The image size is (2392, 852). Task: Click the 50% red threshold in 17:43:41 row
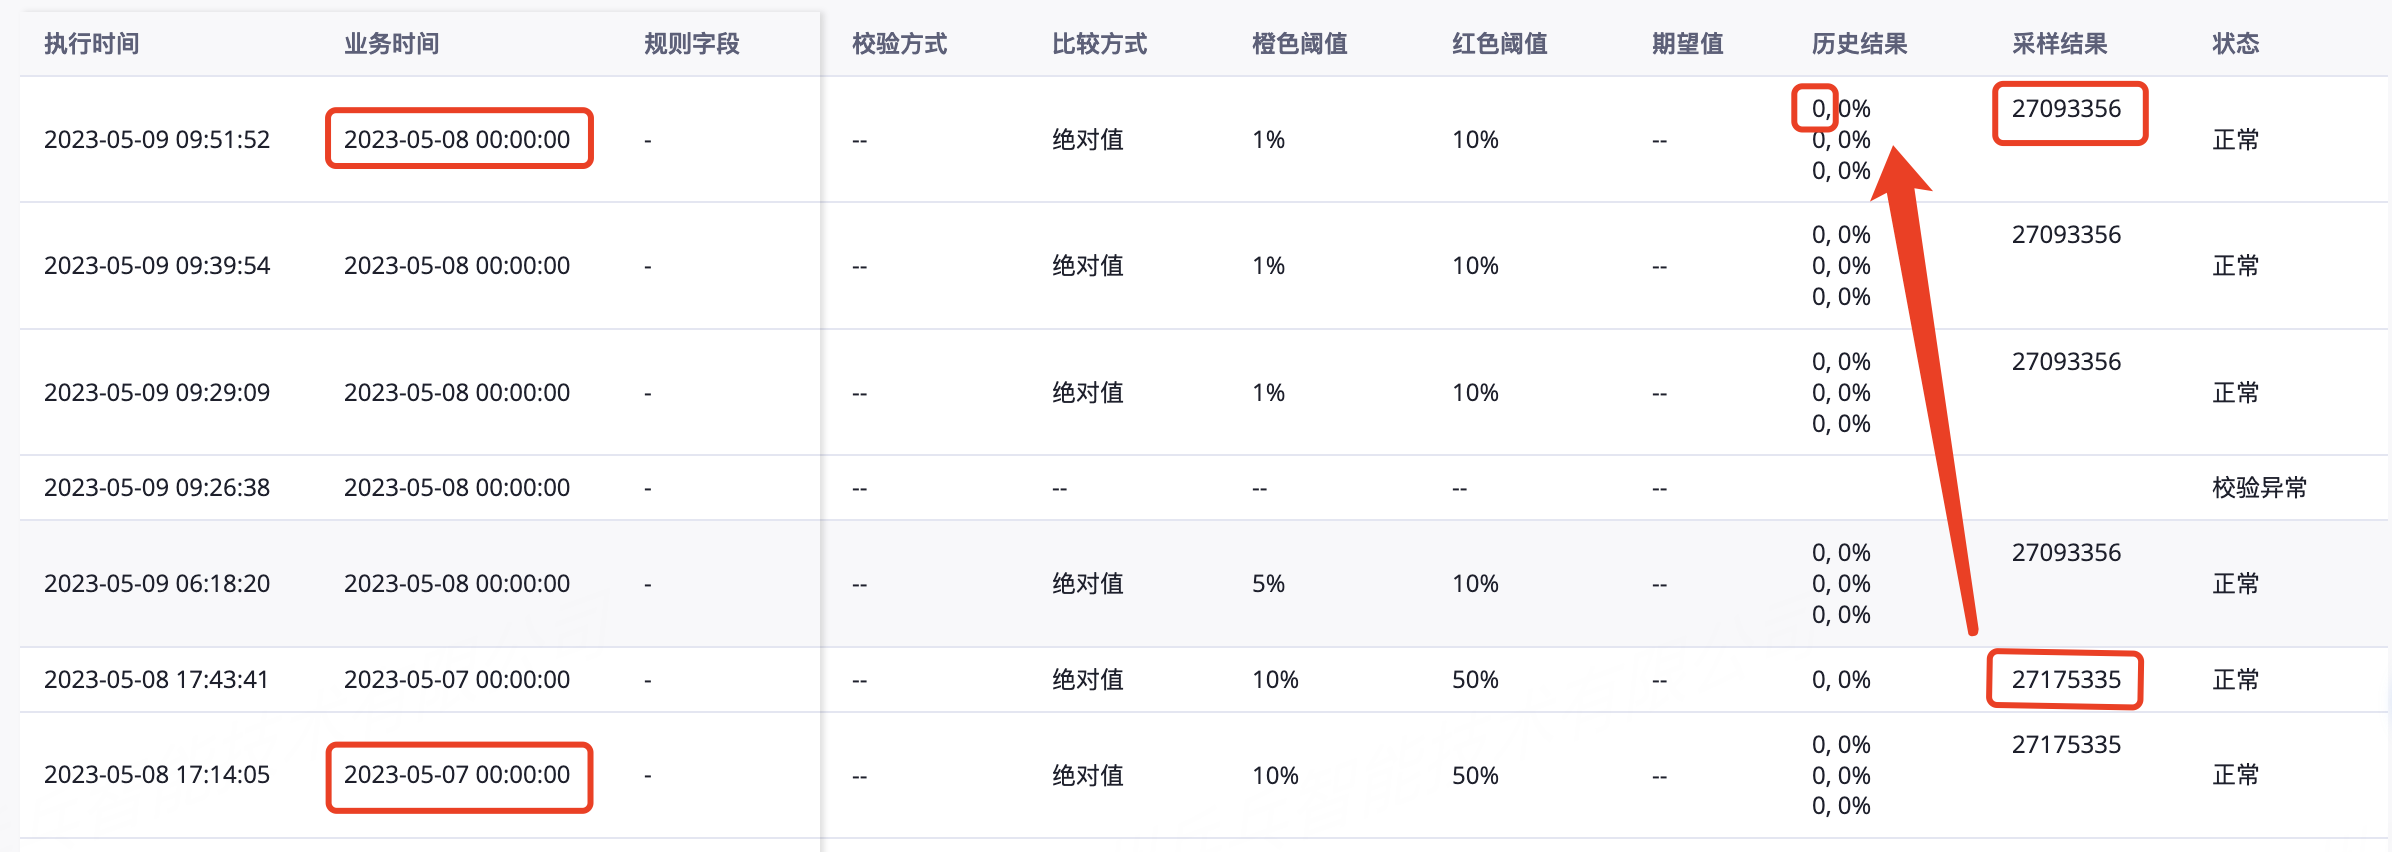(x=1475, y=680)
